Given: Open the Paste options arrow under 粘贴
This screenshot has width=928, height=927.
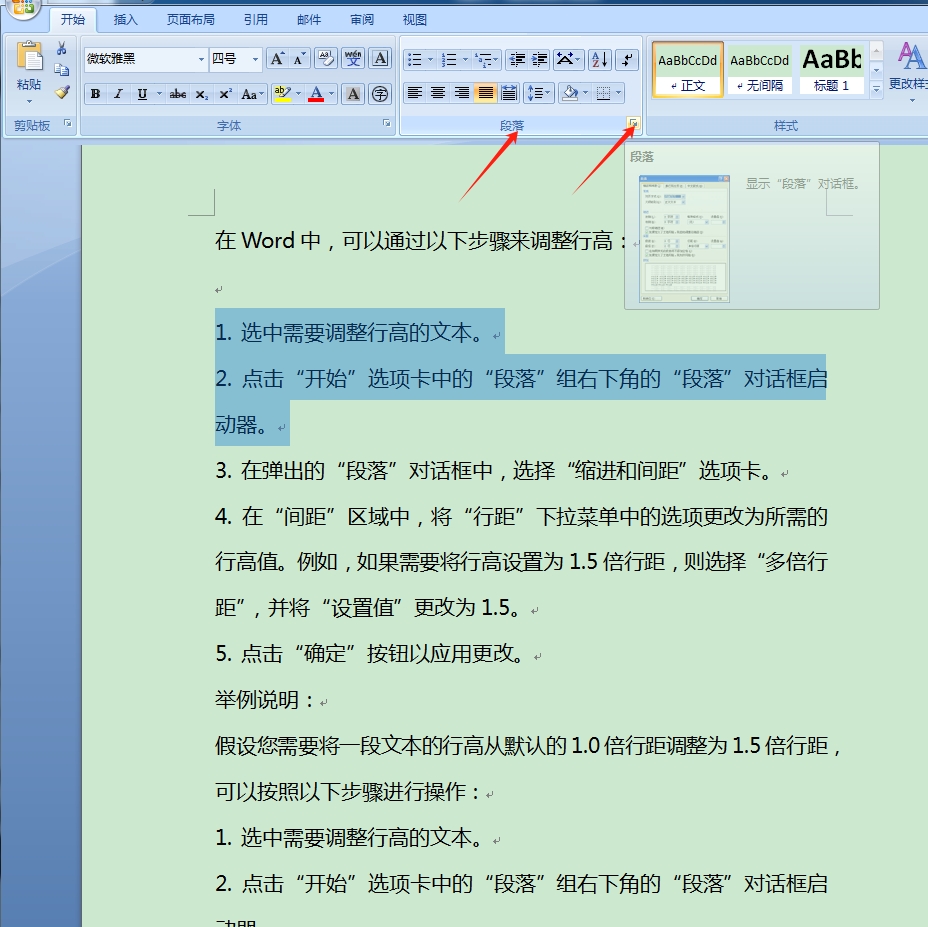Looking at the screenshot, I should point(29,101).
